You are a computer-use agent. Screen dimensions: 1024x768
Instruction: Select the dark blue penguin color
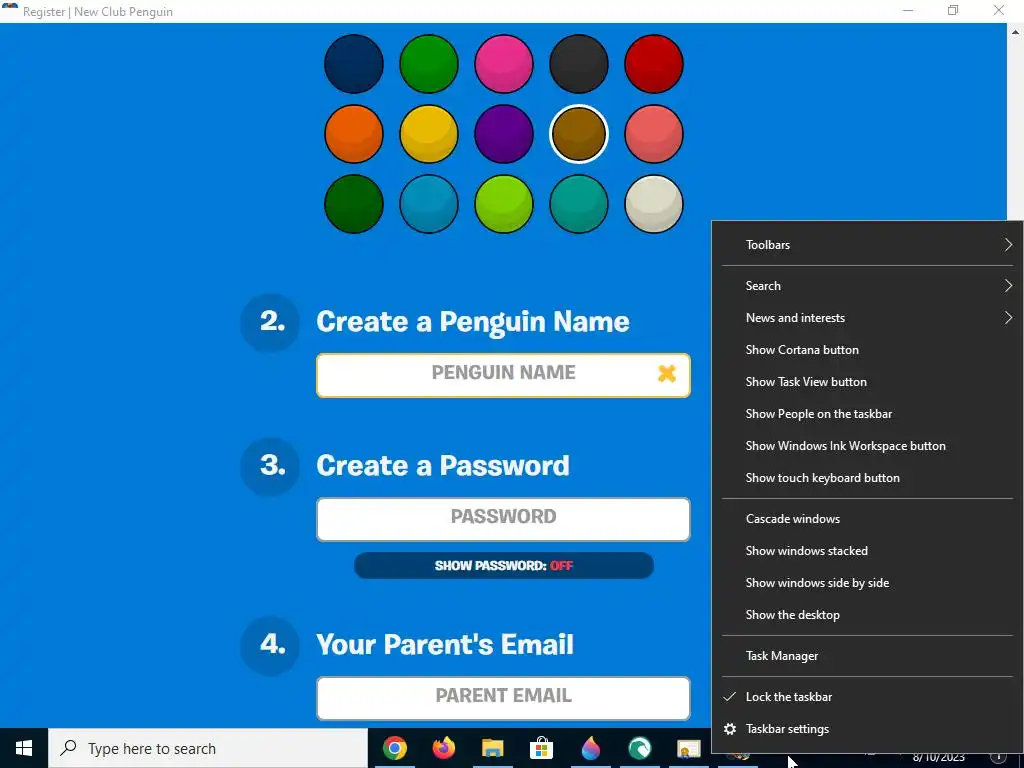pos(353,64)
